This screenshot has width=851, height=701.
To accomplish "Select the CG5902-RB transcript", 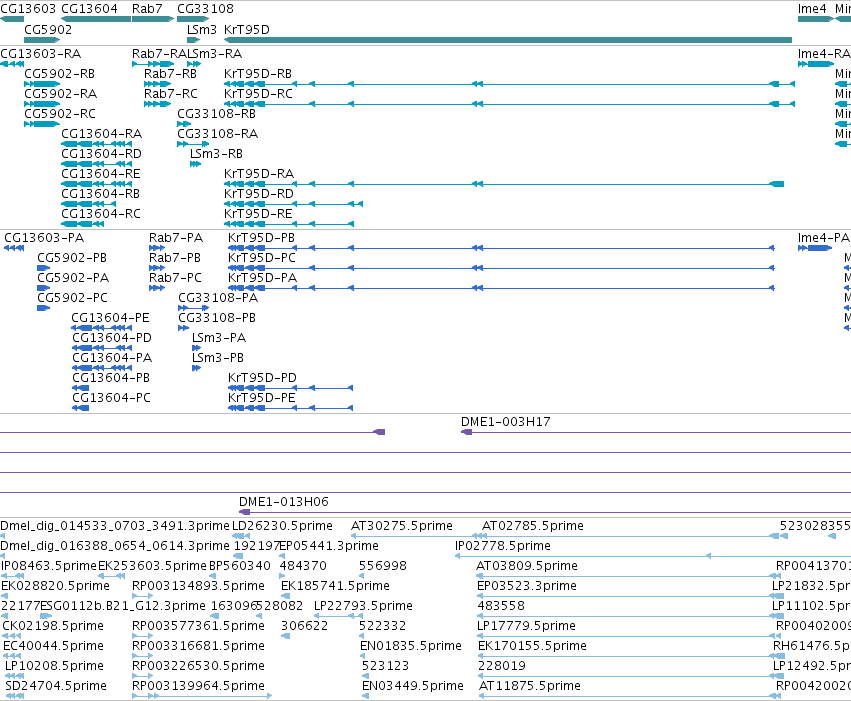I will [60, 74].
